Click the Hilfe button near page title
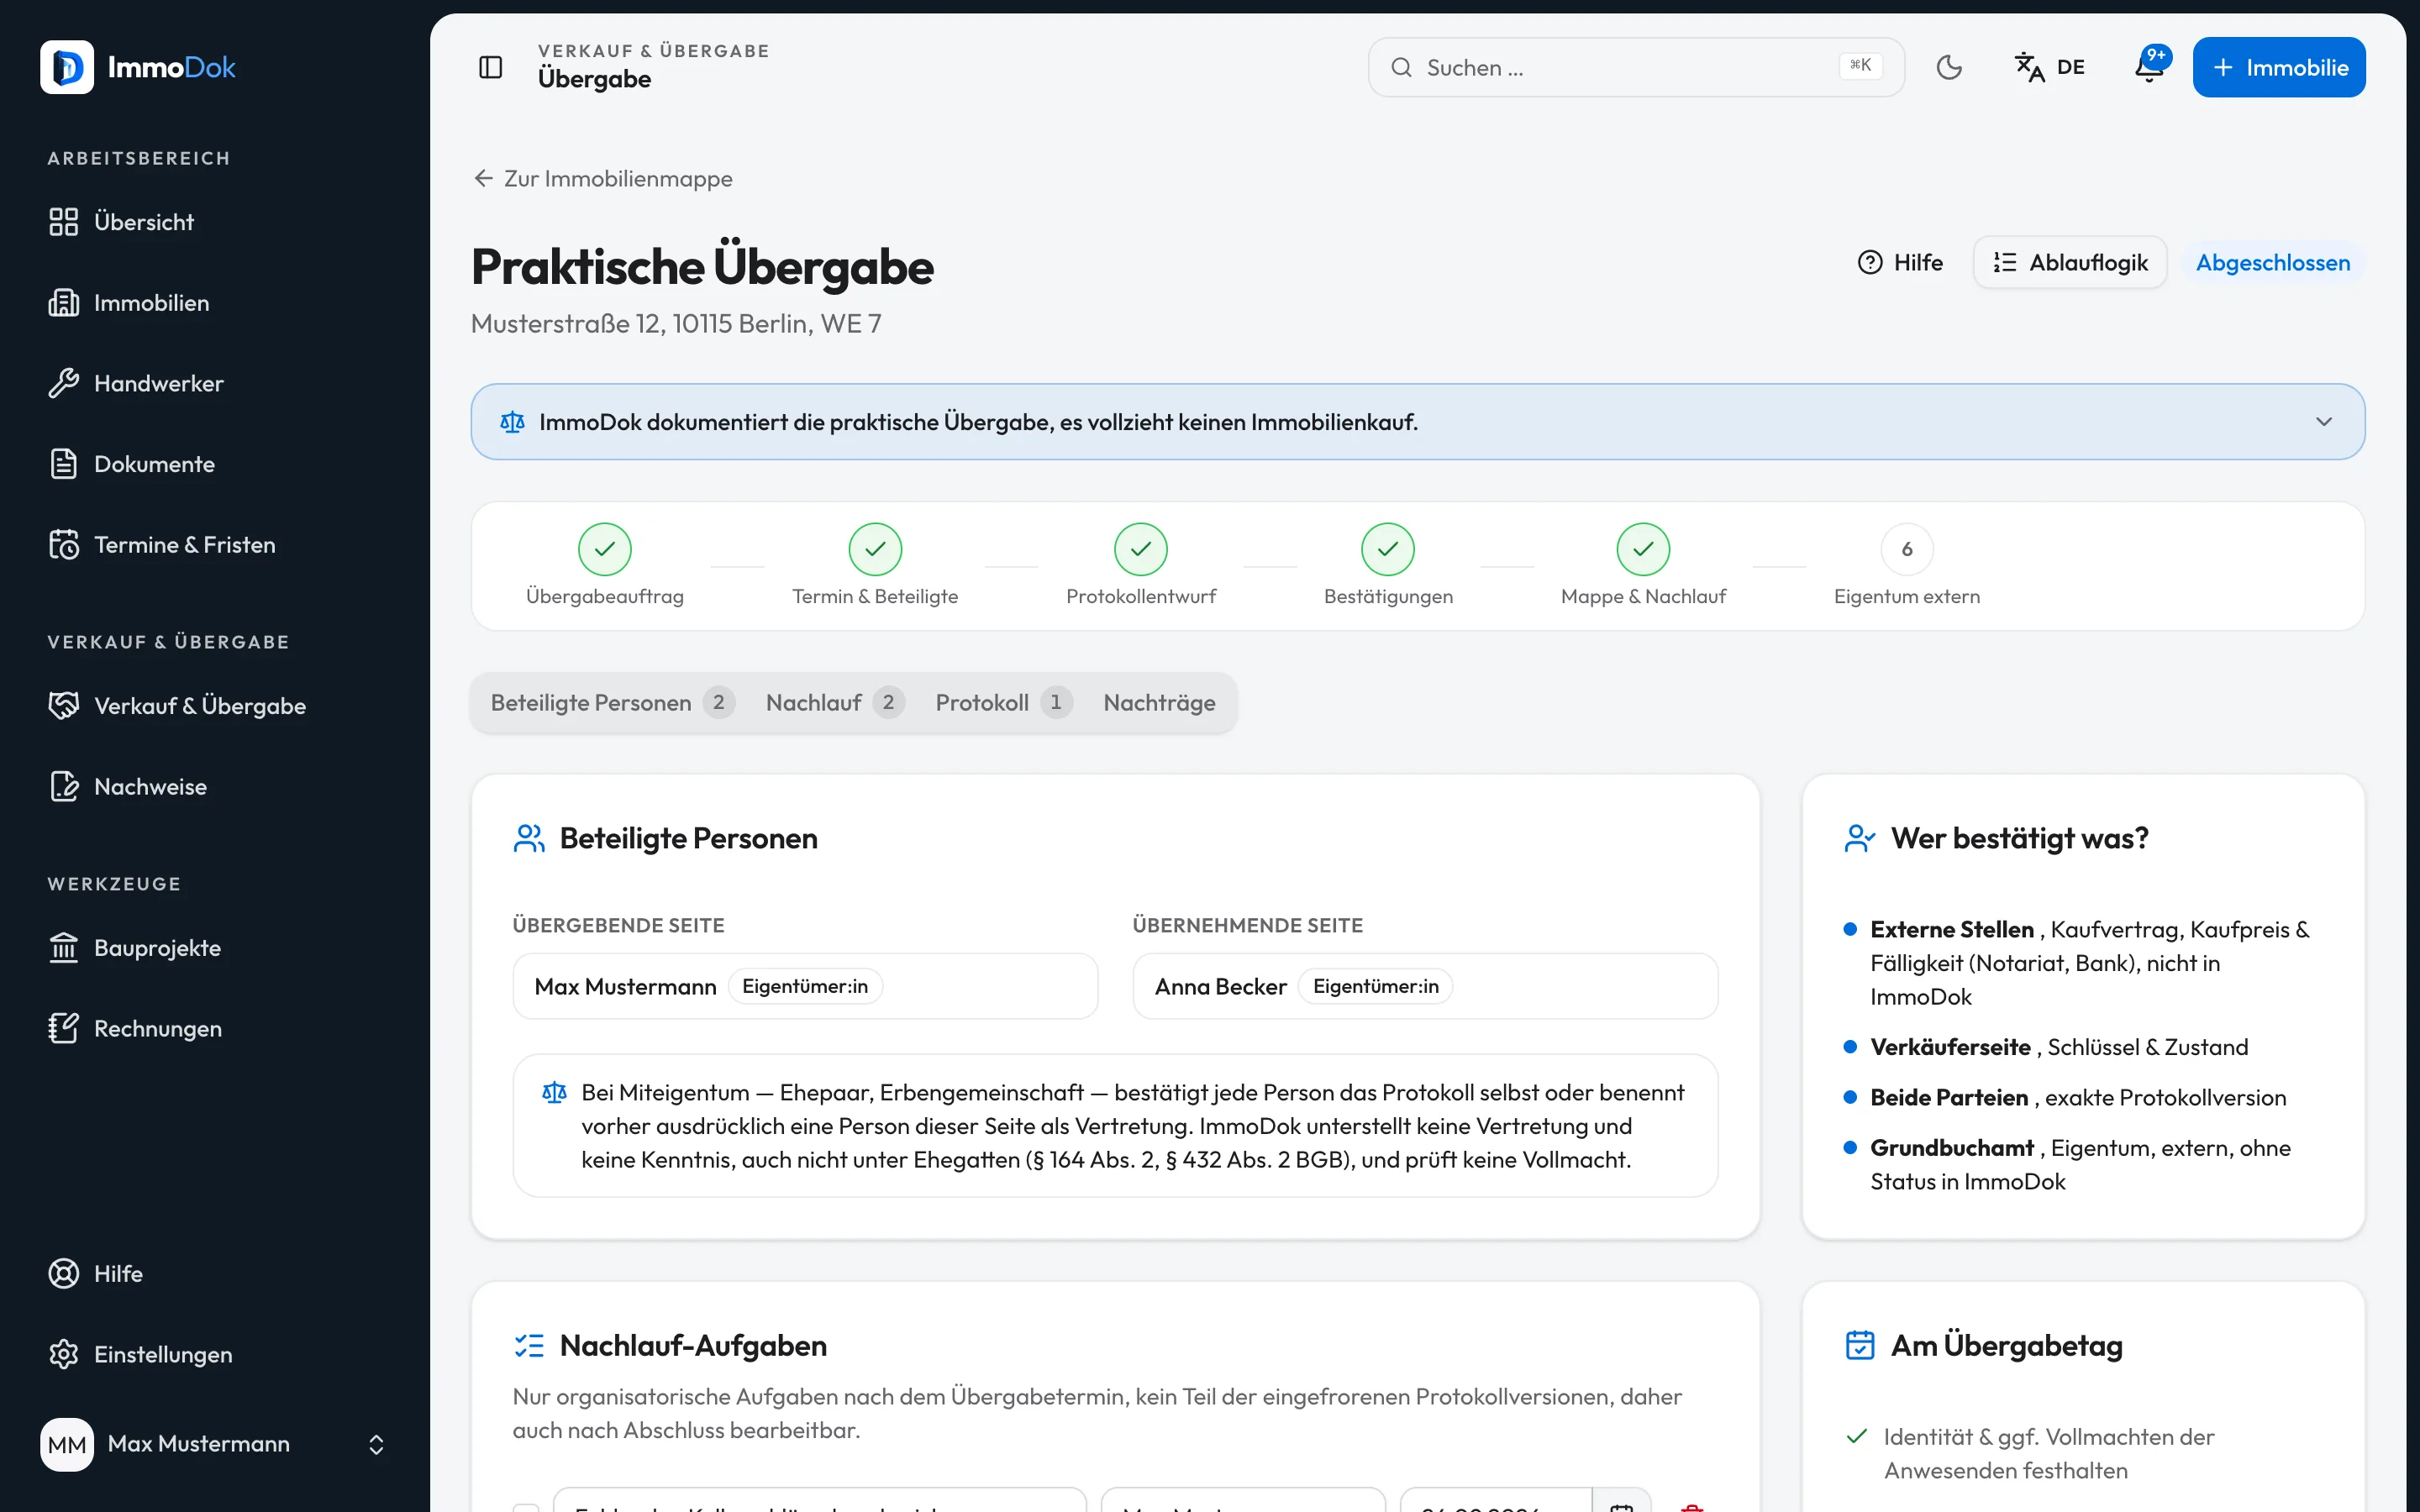This screenshot has width=2420, height=1512. pyautogui.click(x=1899, y=262)
